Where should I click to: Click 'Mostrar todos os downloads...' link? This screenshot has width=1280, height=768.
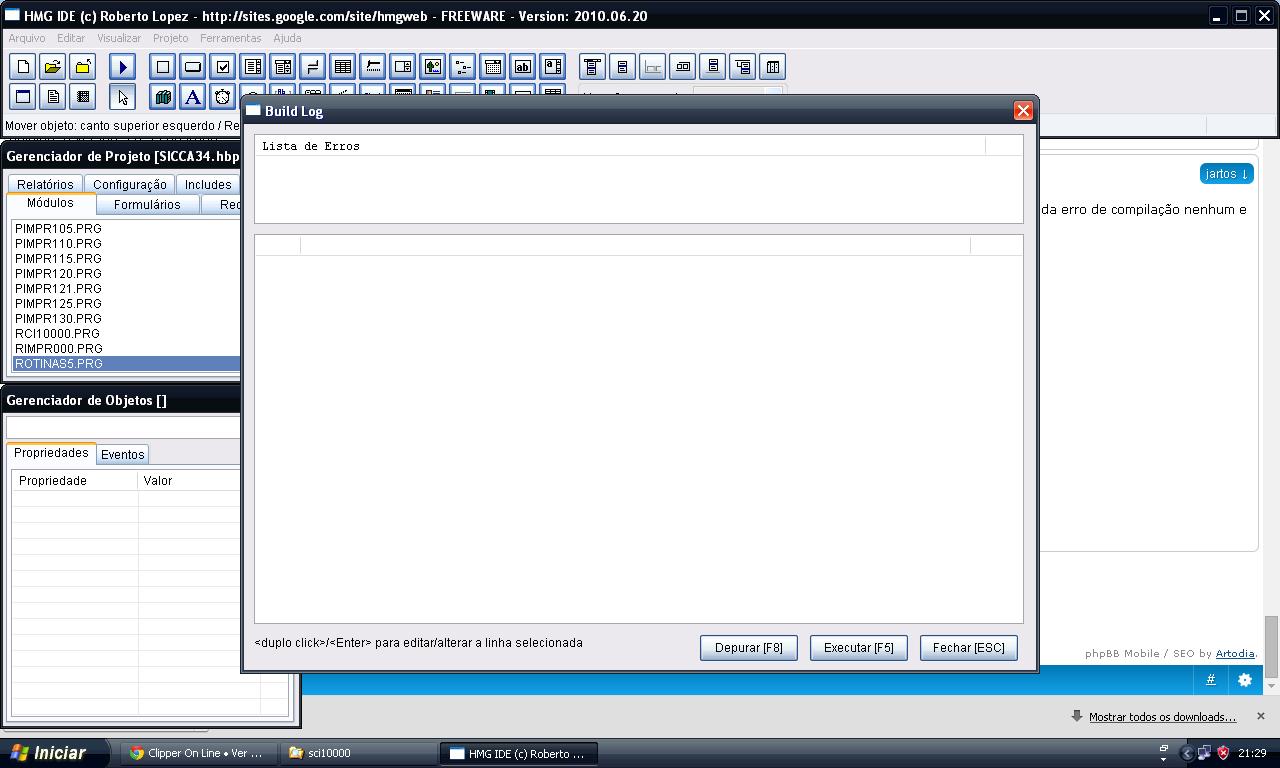(x=1162, y=717)
